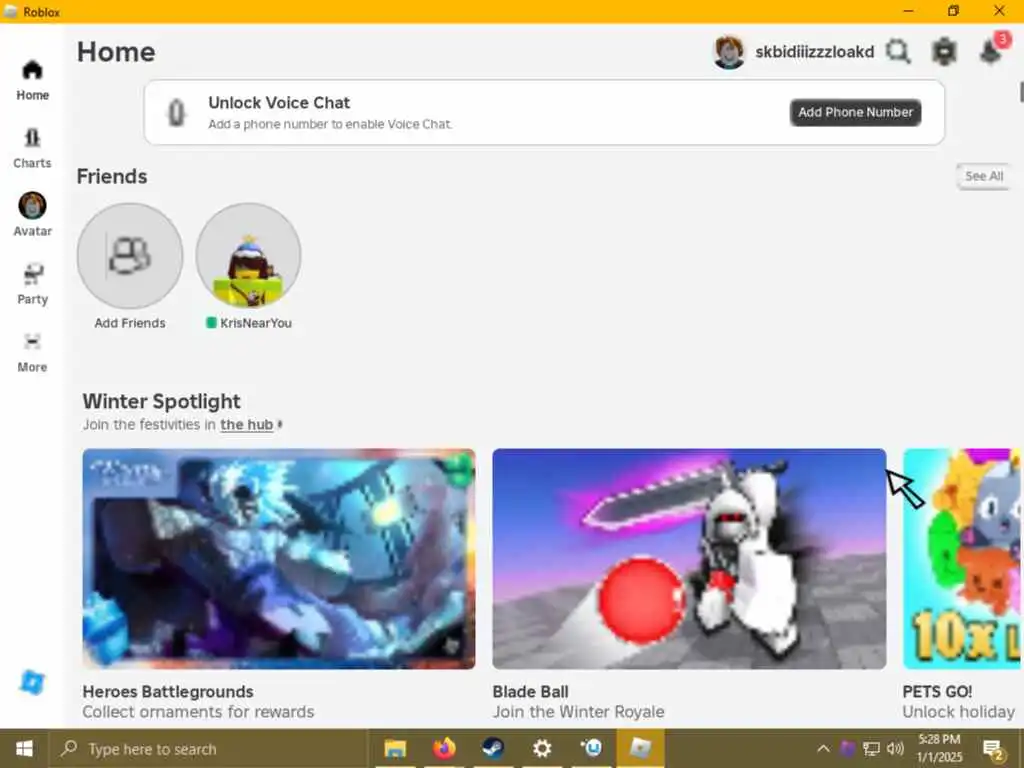Open Charts in the sidebar

point(32,148)
